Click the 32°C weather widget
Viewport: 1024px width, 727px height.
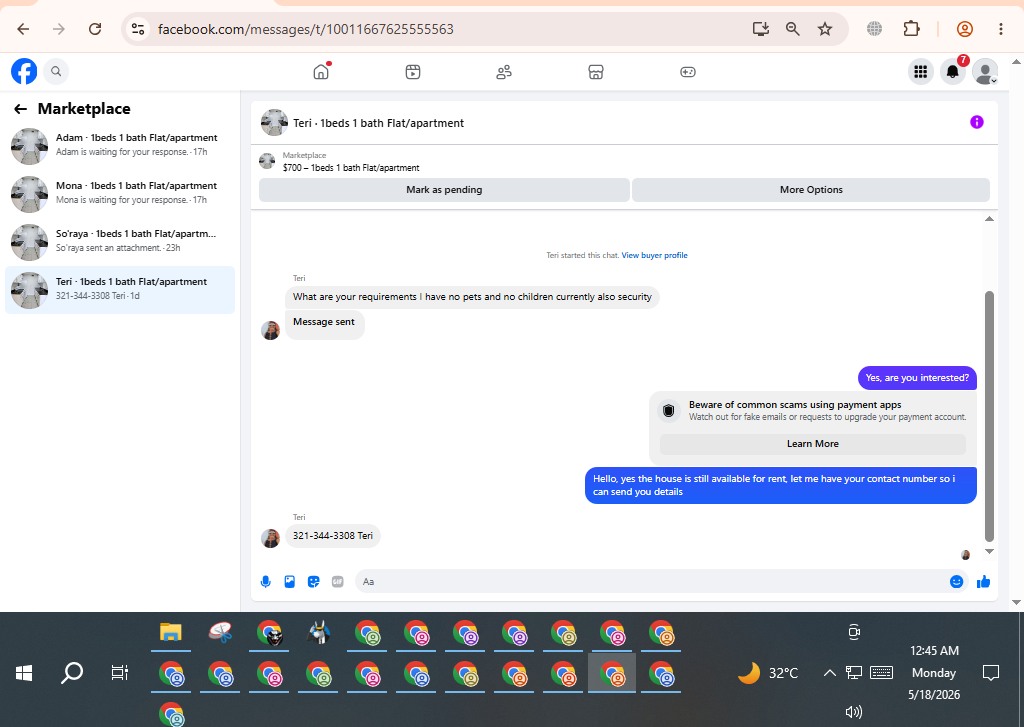(768, 673)
